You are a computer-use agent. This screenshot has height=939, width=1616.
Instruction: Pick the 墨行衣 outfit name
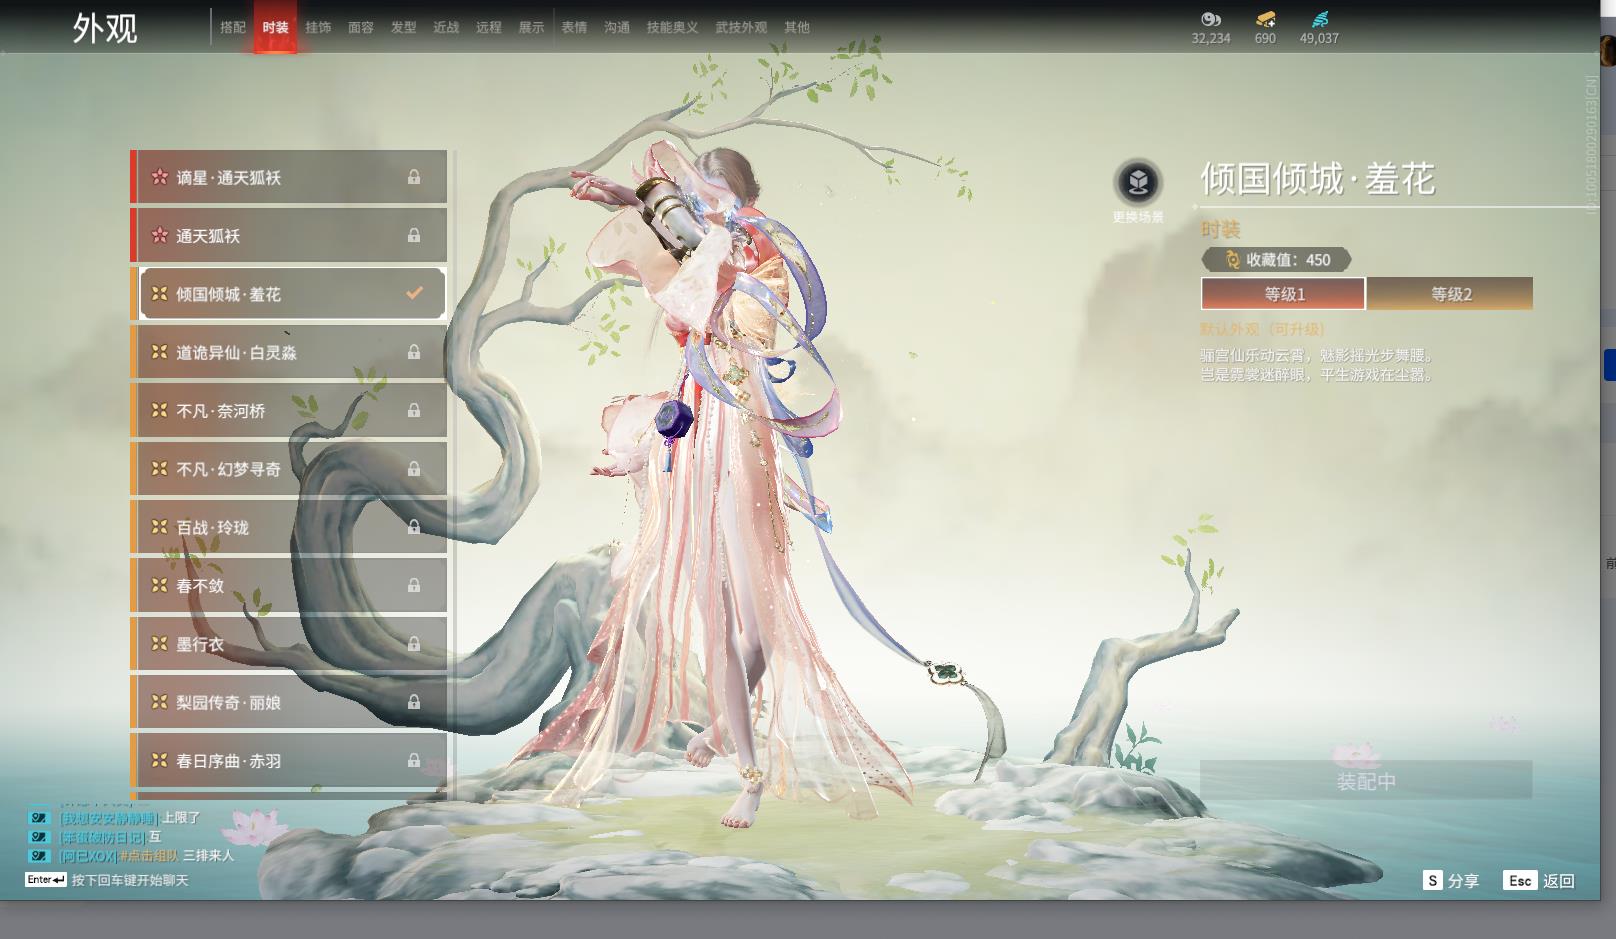click(x=200, y=644)
